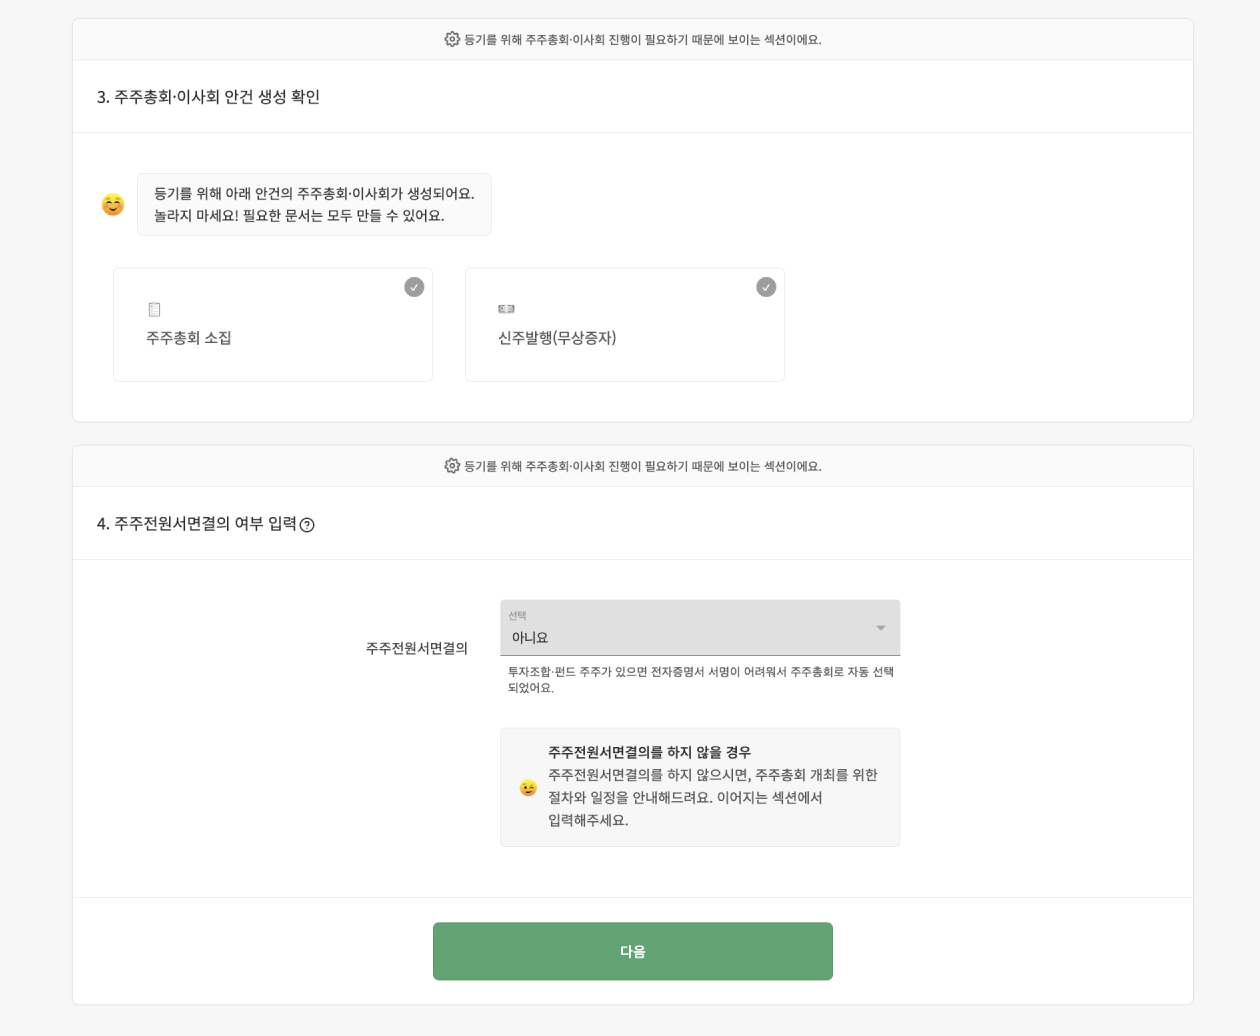
Task: Click the dropdown arrow in the 선택 field
Action: click(x=881, y=628)
